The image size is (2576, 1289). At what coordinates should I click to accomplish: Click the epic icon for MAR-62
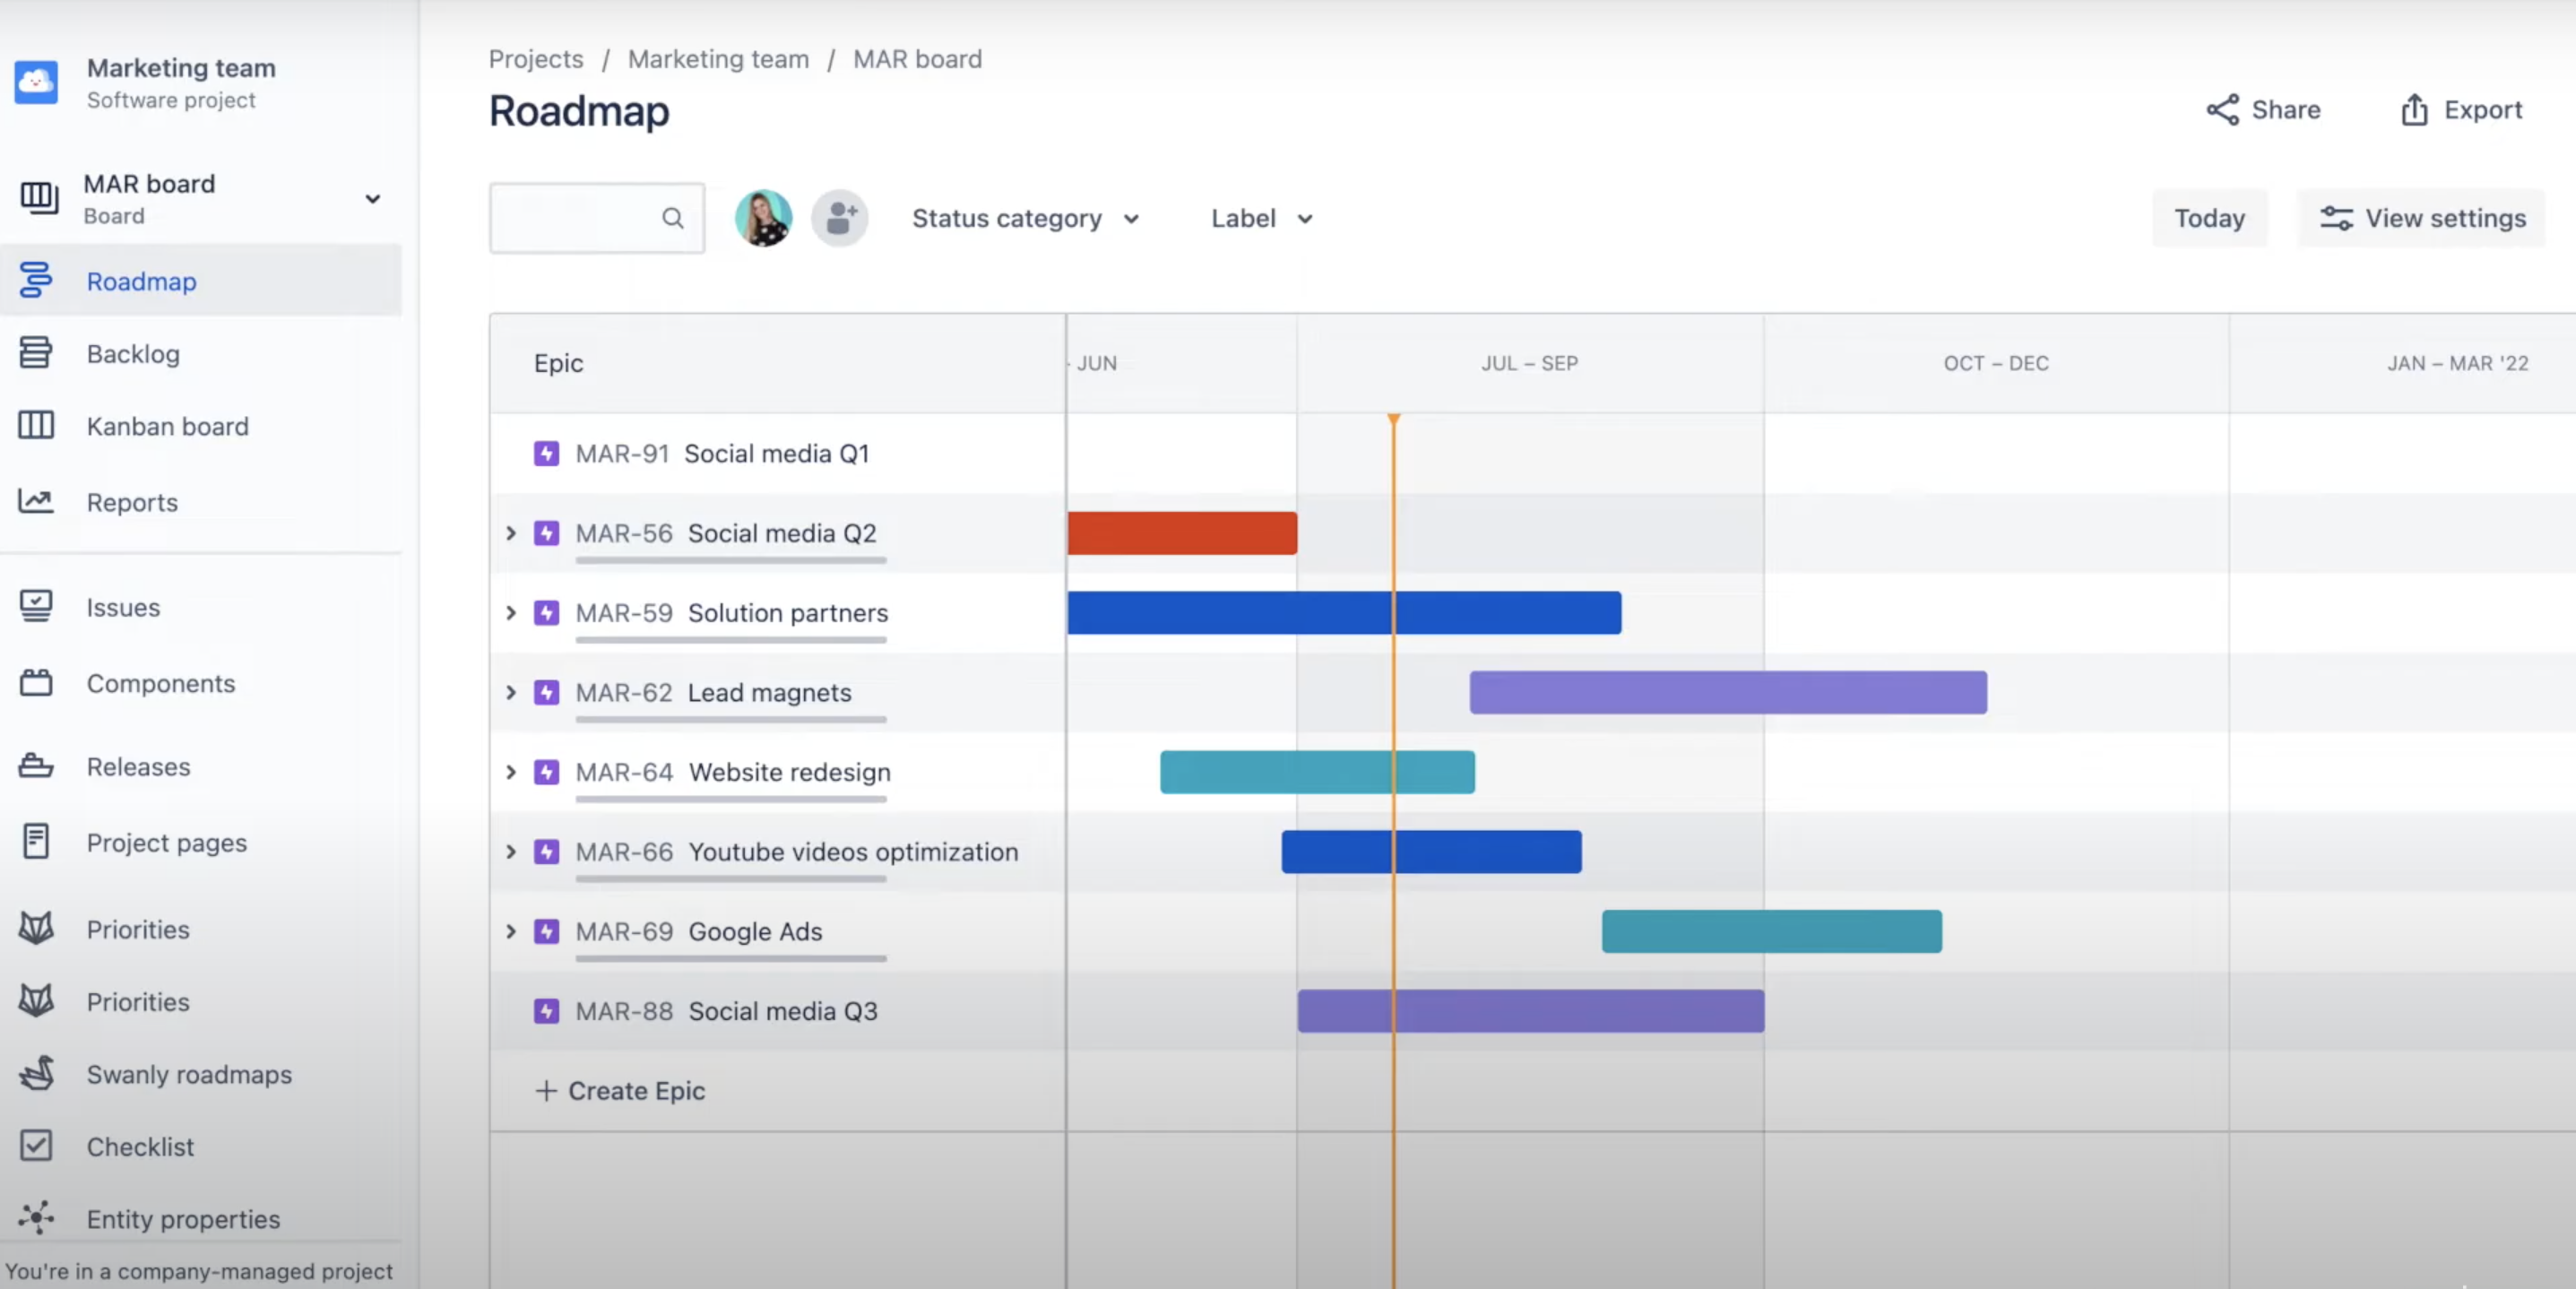[x=546, y=692]
